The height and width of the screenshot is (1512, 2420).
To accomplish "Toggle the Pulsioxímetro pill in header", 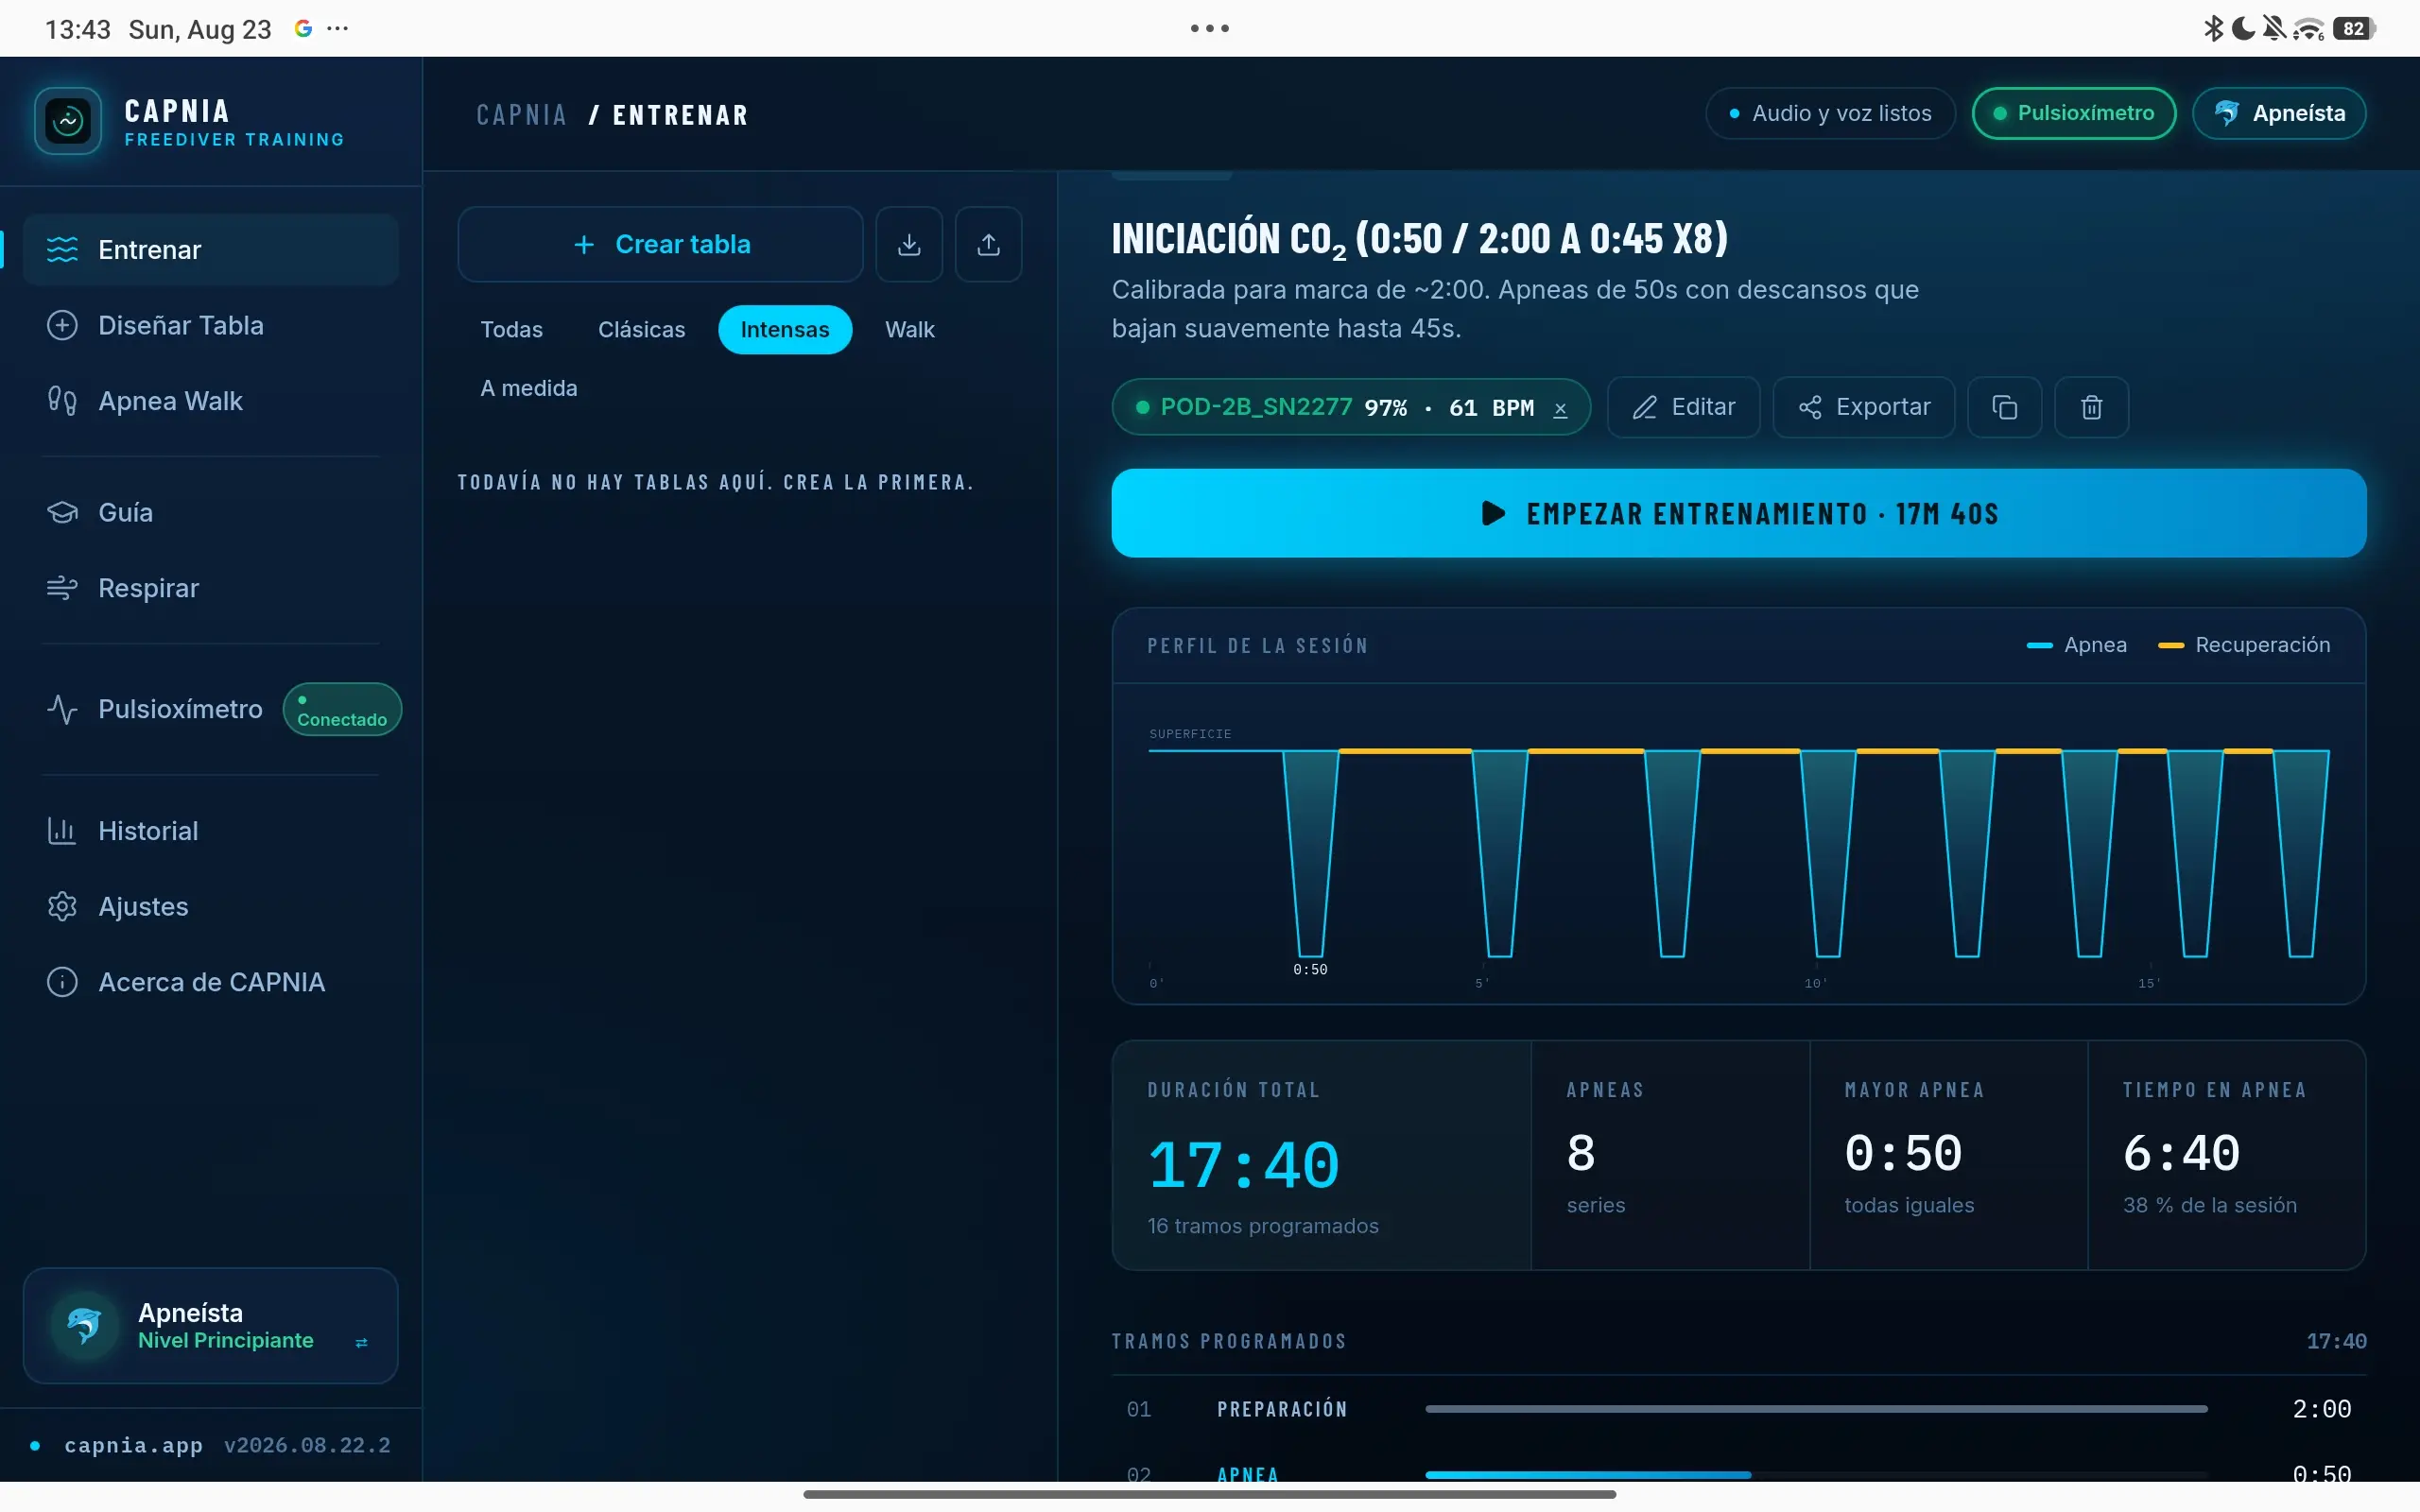I will 2073,113.
